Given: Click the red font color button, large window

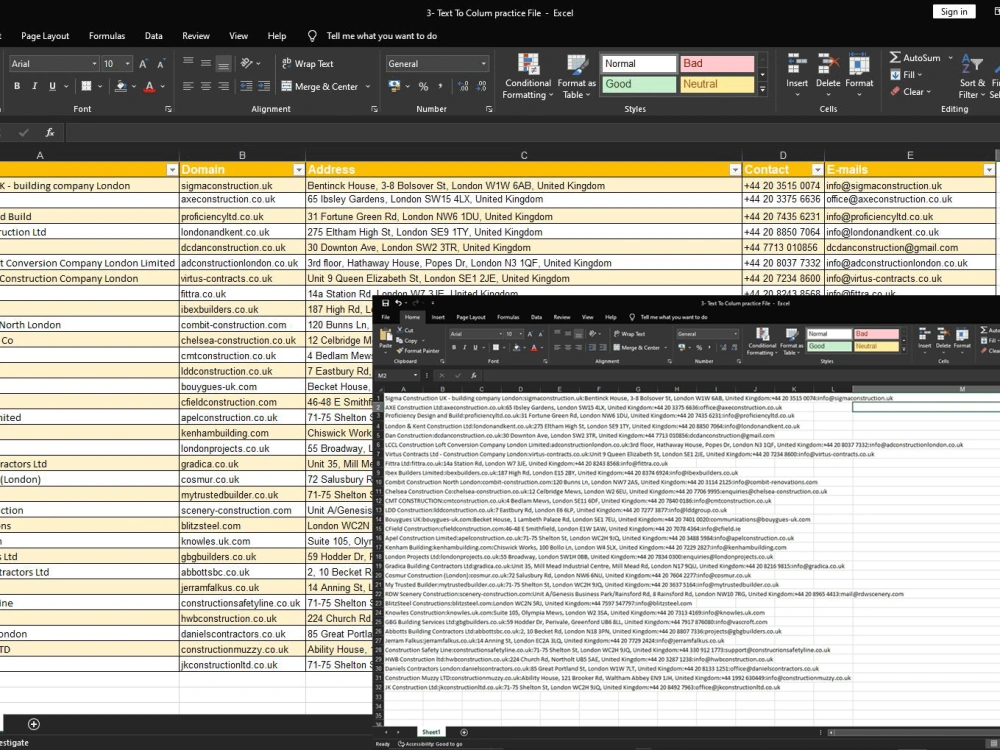Looking at the screenshot, I should click(x=149, y=86).
